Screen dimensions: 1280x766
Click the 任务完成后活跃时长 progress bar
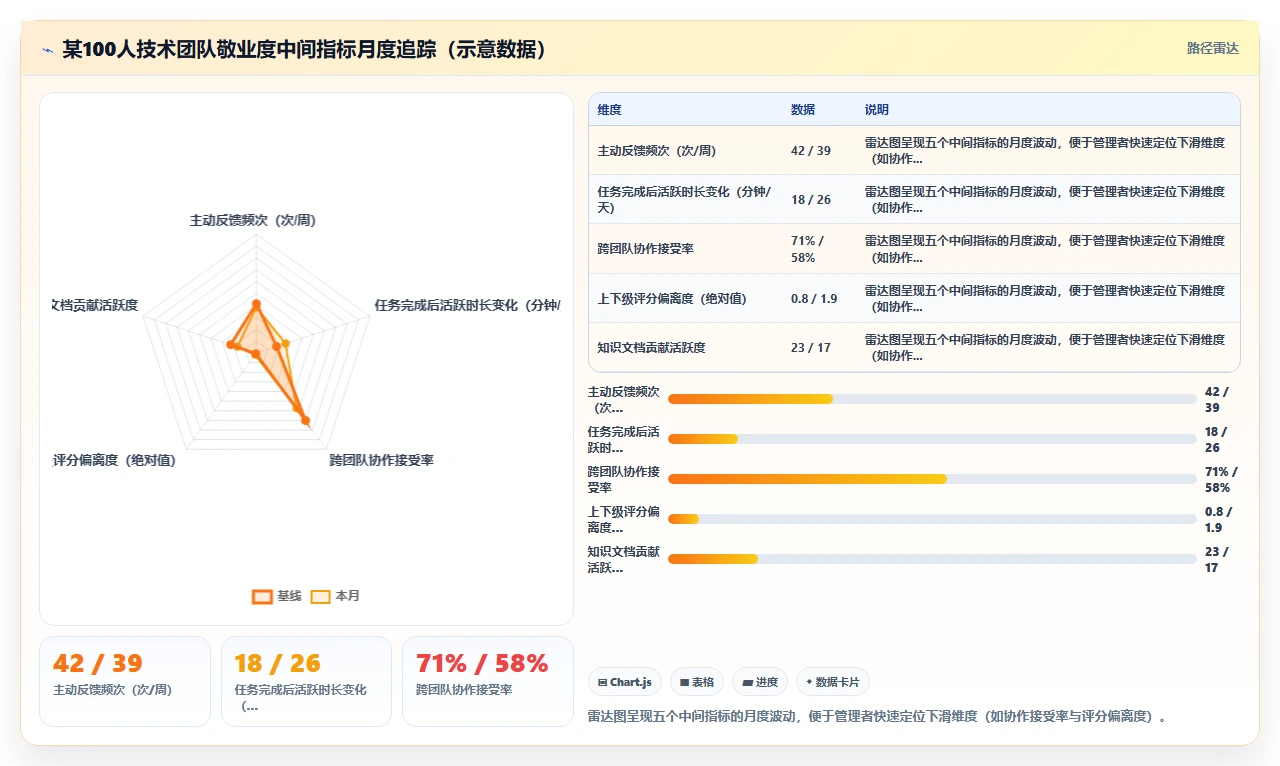(x=932, y=439)
